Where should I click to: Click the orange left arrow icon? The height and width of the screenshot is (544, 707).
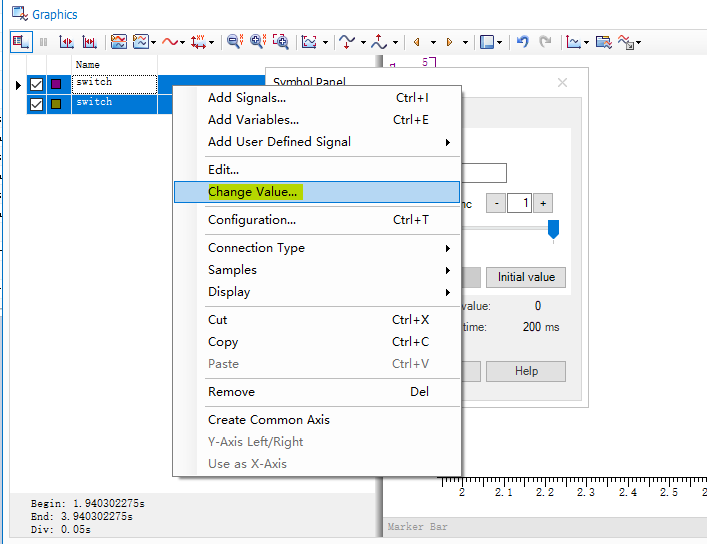[x=417, y=42]
